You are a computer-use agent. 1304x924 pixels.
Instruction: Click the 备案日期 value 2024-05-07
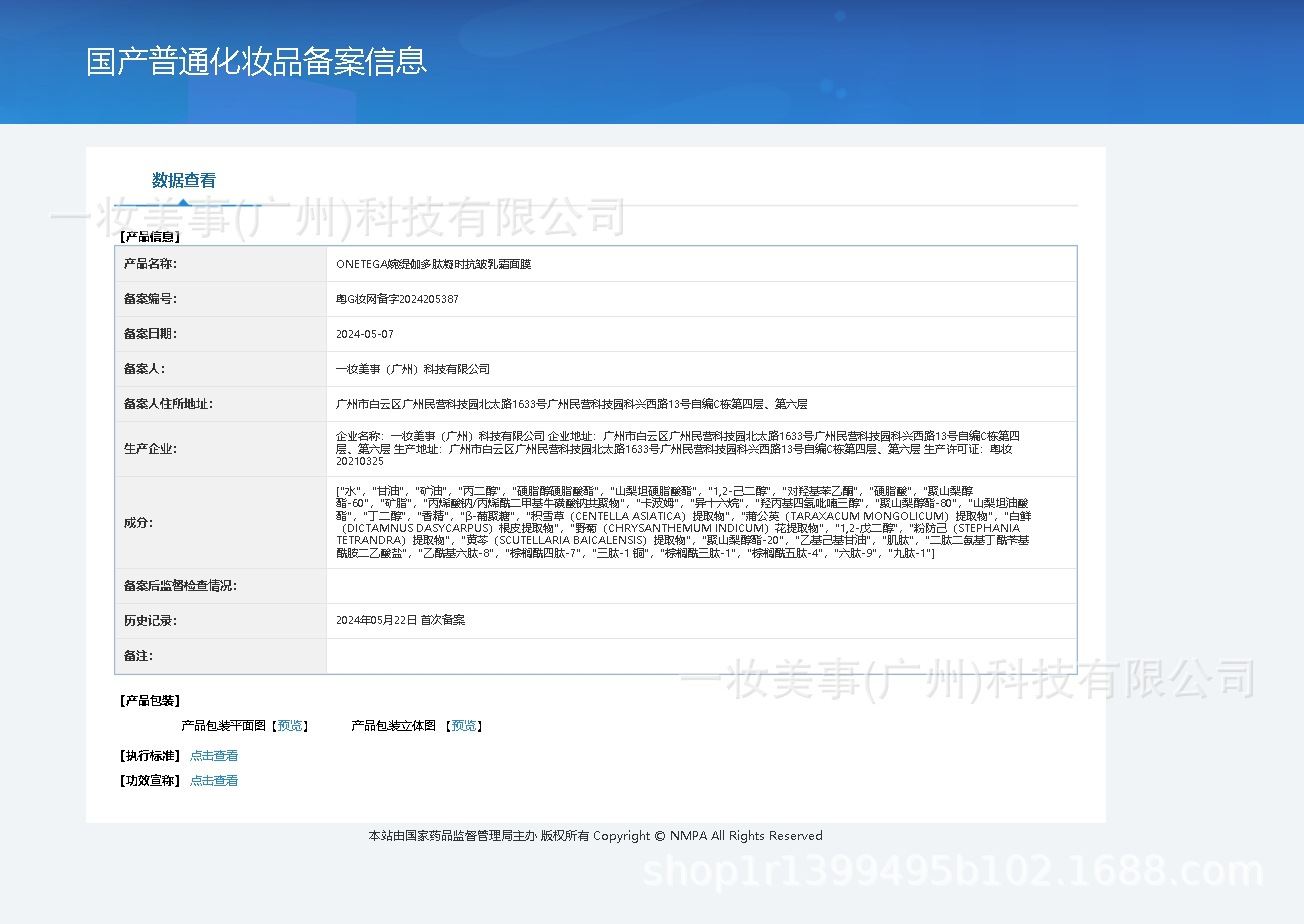point(365,334)
